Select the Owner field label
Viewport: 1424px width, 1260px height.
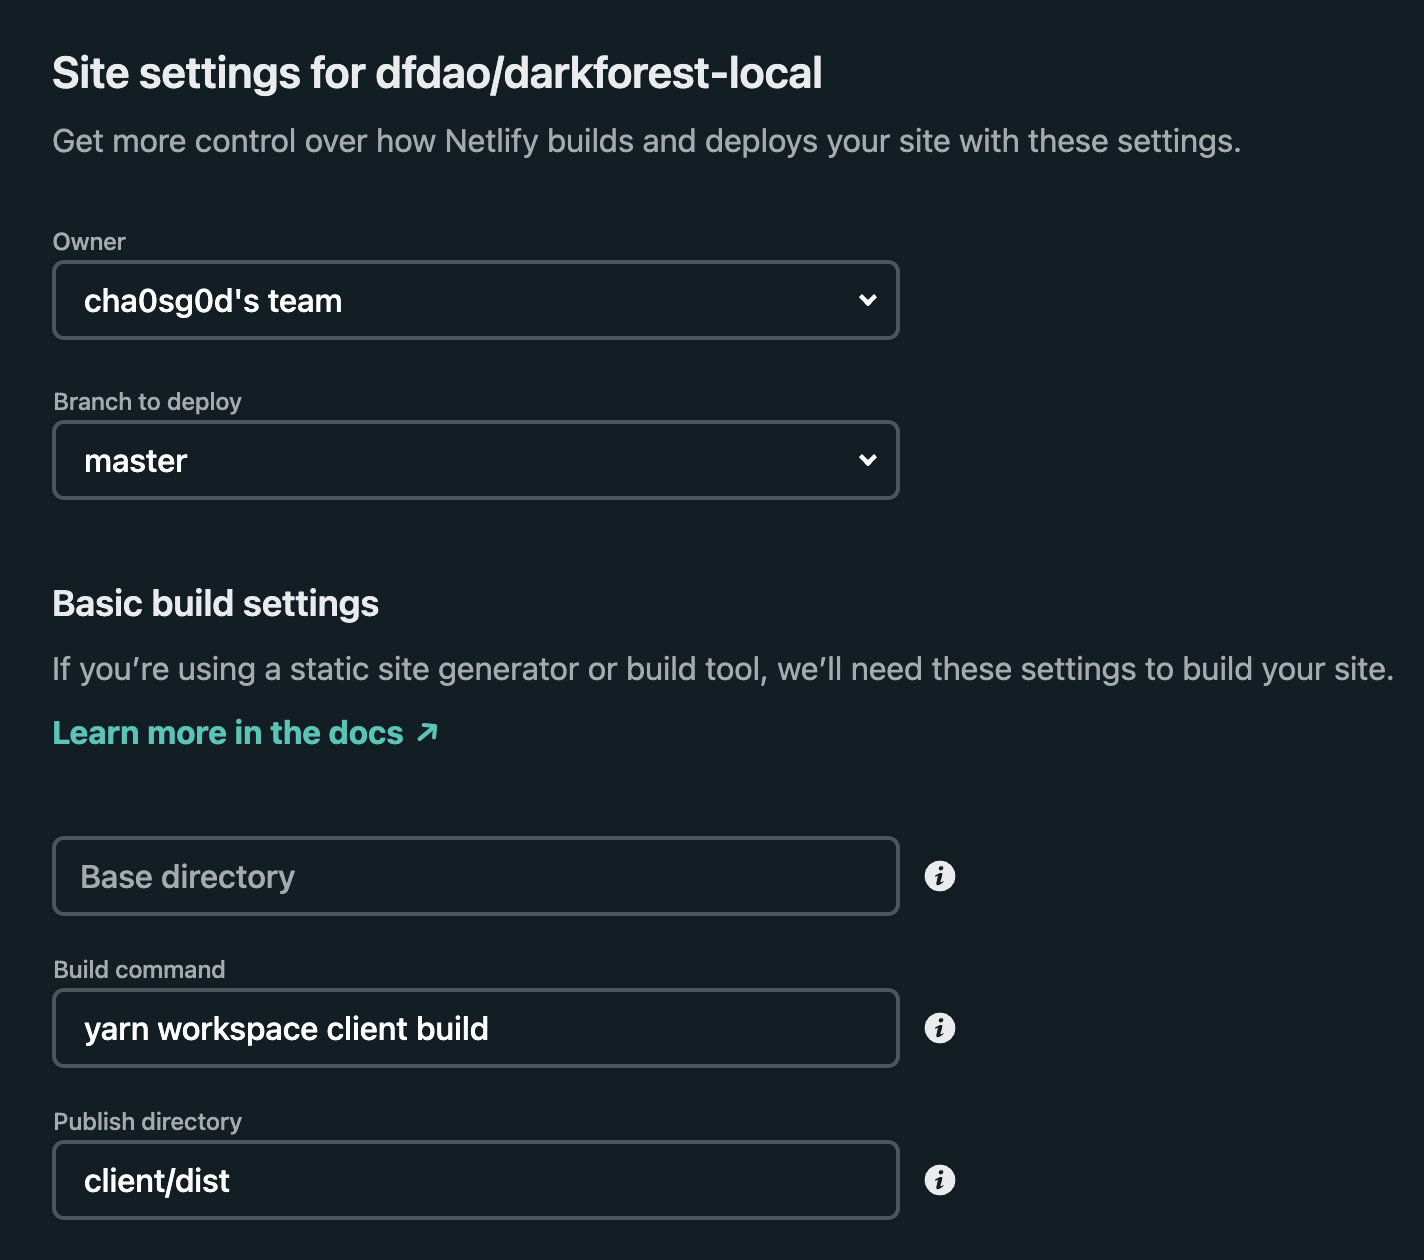click(x=89, y=242)
